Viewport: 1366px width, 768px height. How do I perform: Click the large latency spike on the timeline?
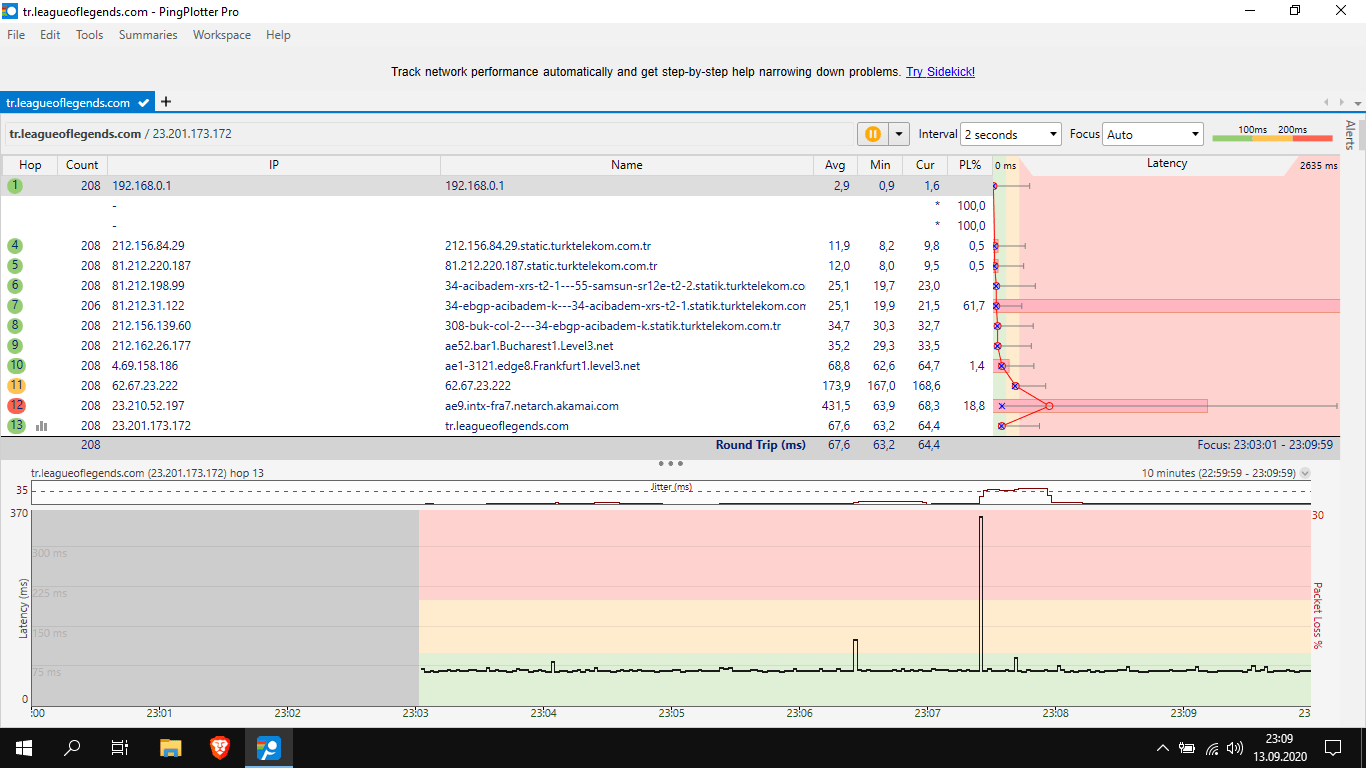pyautogui.click(x=981, y=594)
